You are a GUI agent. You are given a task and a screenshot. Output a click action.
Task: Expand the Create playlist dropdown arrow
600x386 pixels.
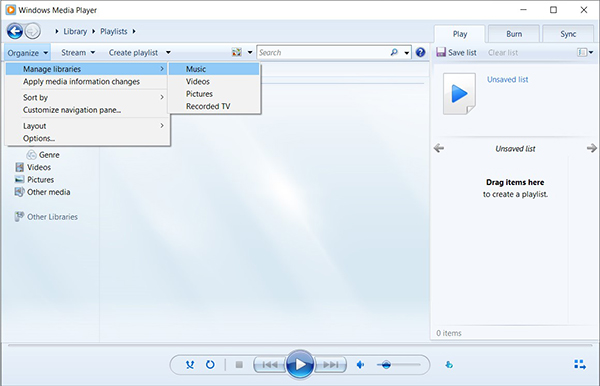pos(168,52)
